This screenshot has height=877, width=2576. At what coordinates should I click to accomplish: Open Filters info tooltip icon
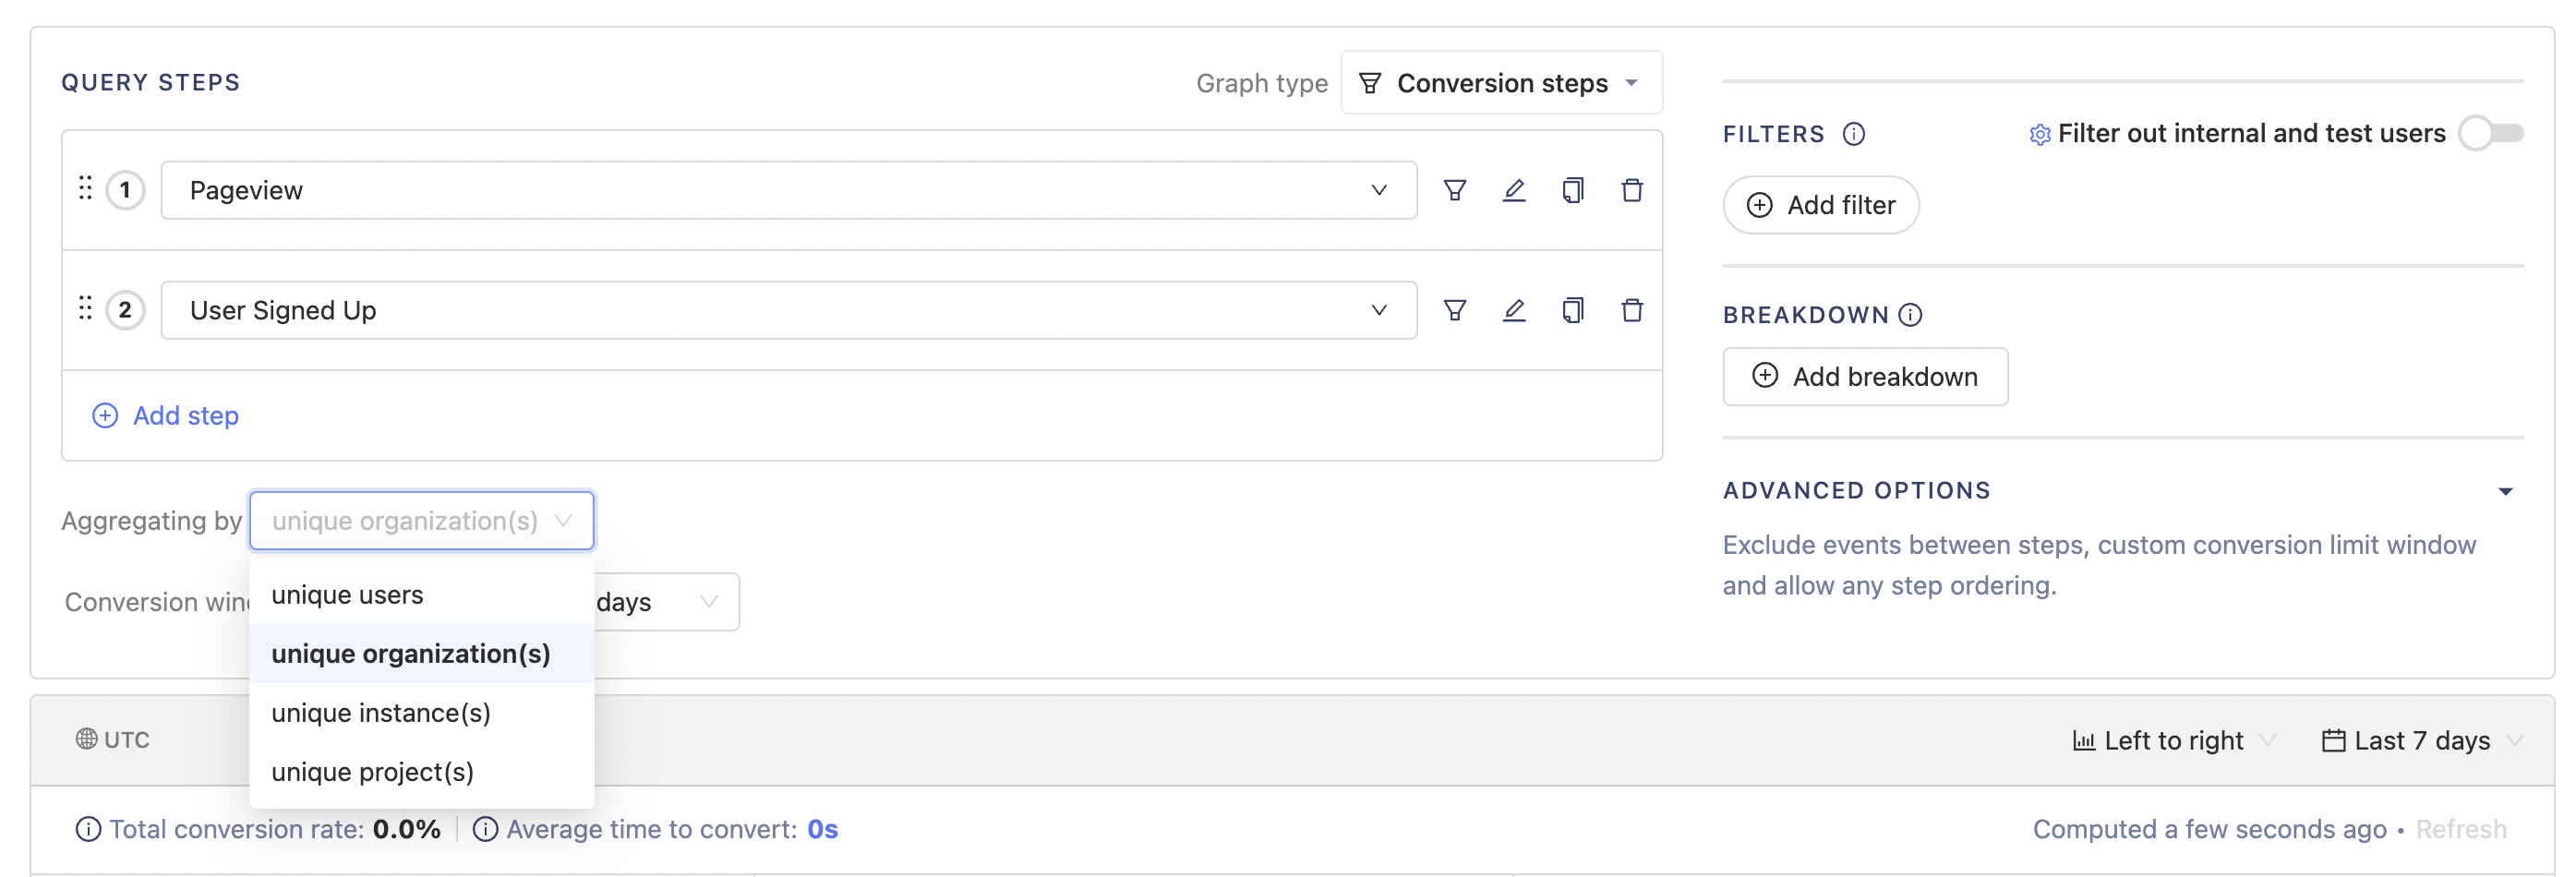pos(1854,134)
